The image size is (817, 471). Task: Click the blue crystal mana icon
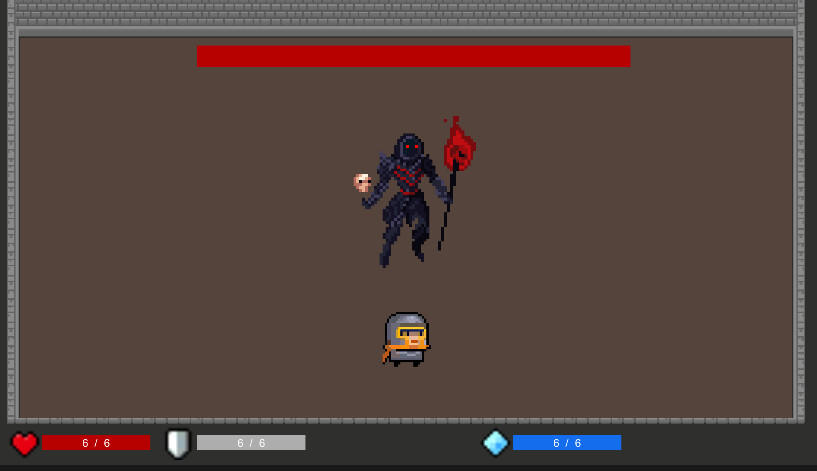click(495, 442)
